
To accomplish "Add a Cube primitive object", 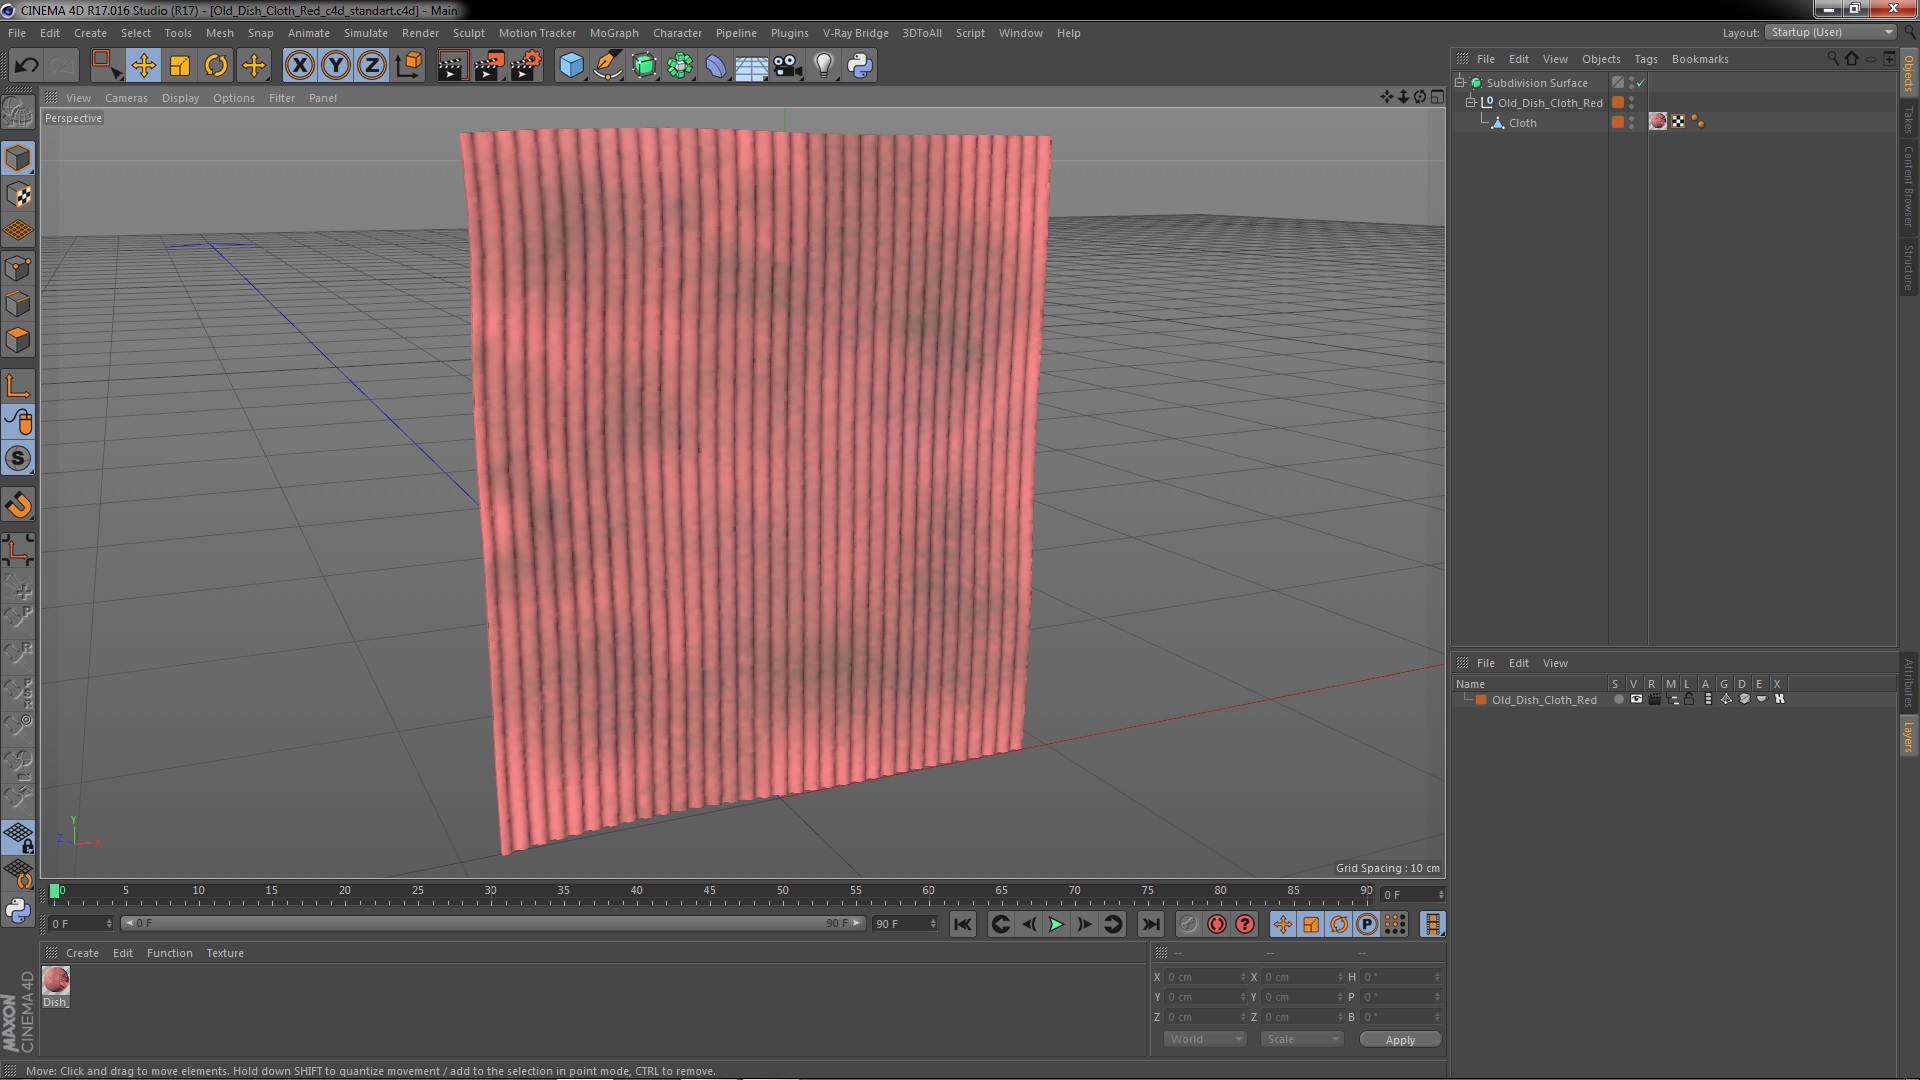I will pos(571,66).
